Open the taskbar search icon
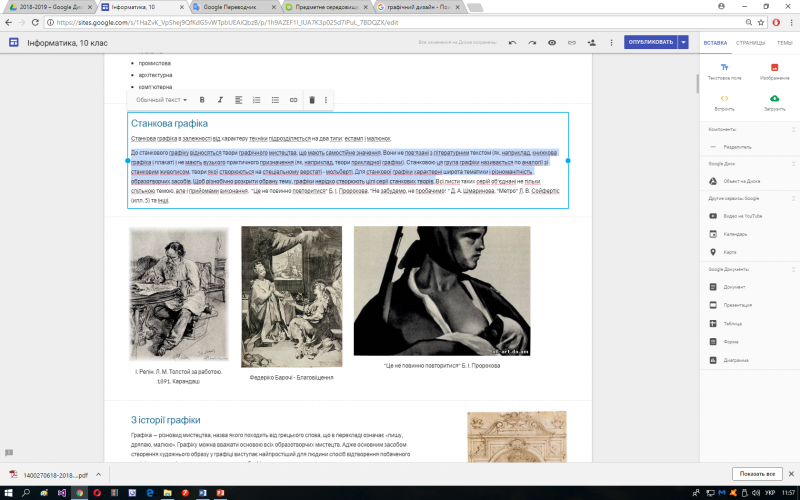Viewport: 800px width, 500px height. point(26,493)
